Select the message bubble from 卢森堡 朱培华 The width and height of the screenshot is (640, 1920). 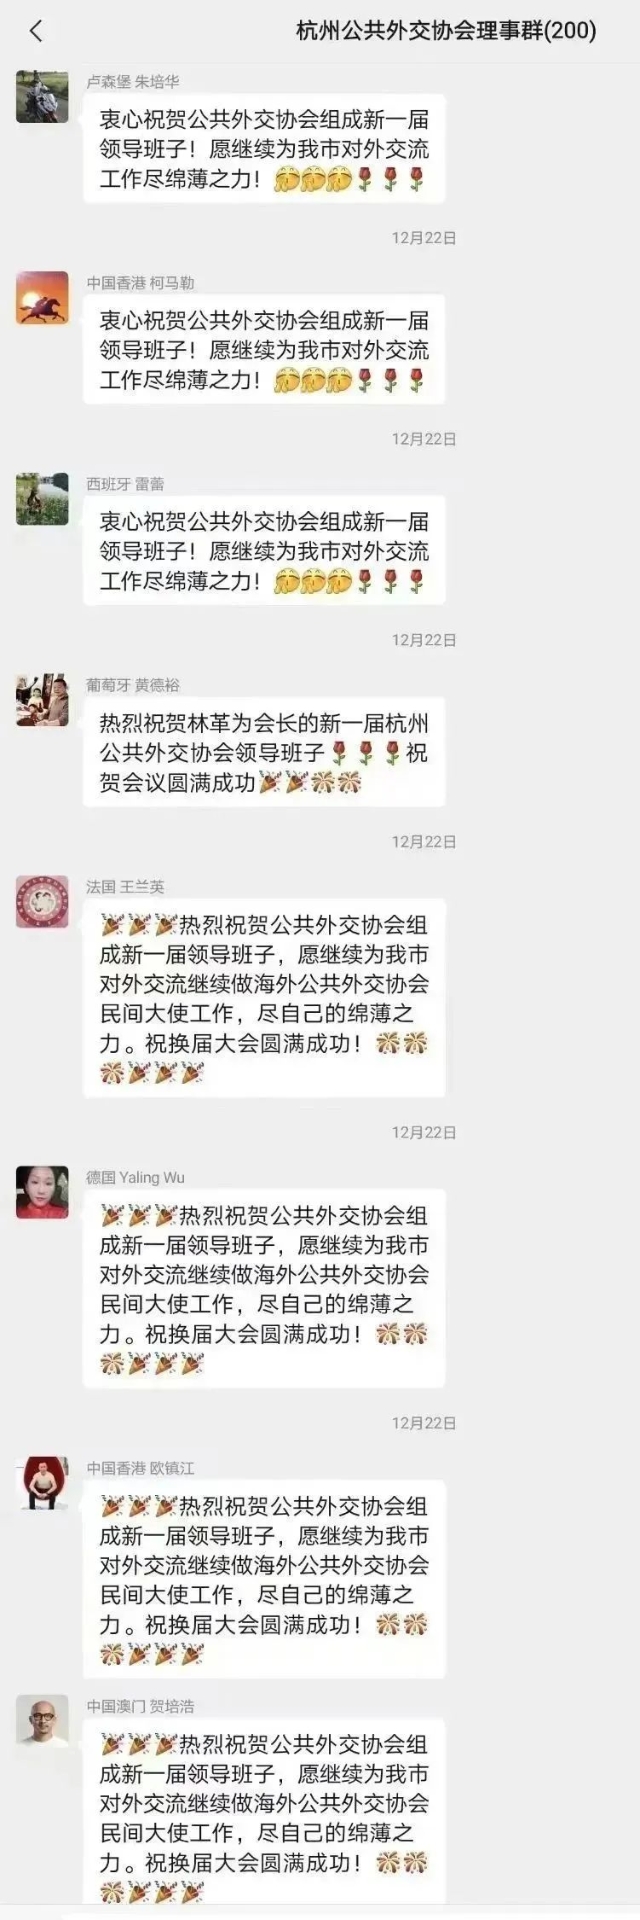tap(264, 149)
